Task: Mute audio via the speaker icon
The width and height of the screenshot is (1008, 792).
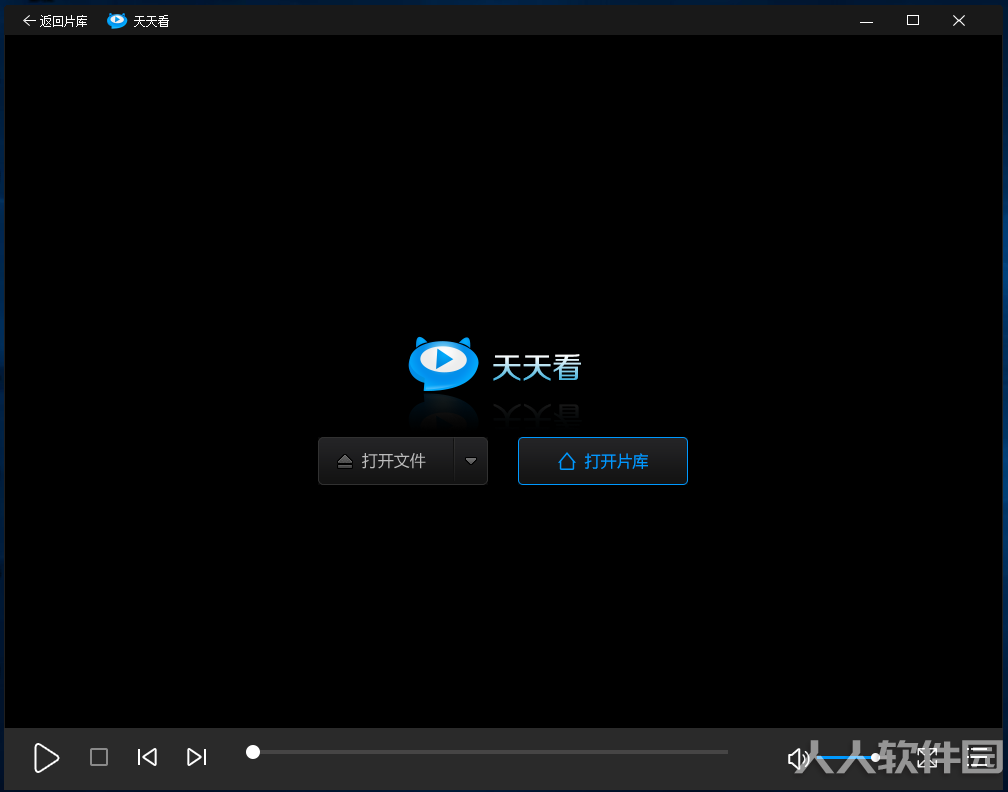Action: pyautogui.click(x=798, y=759)
